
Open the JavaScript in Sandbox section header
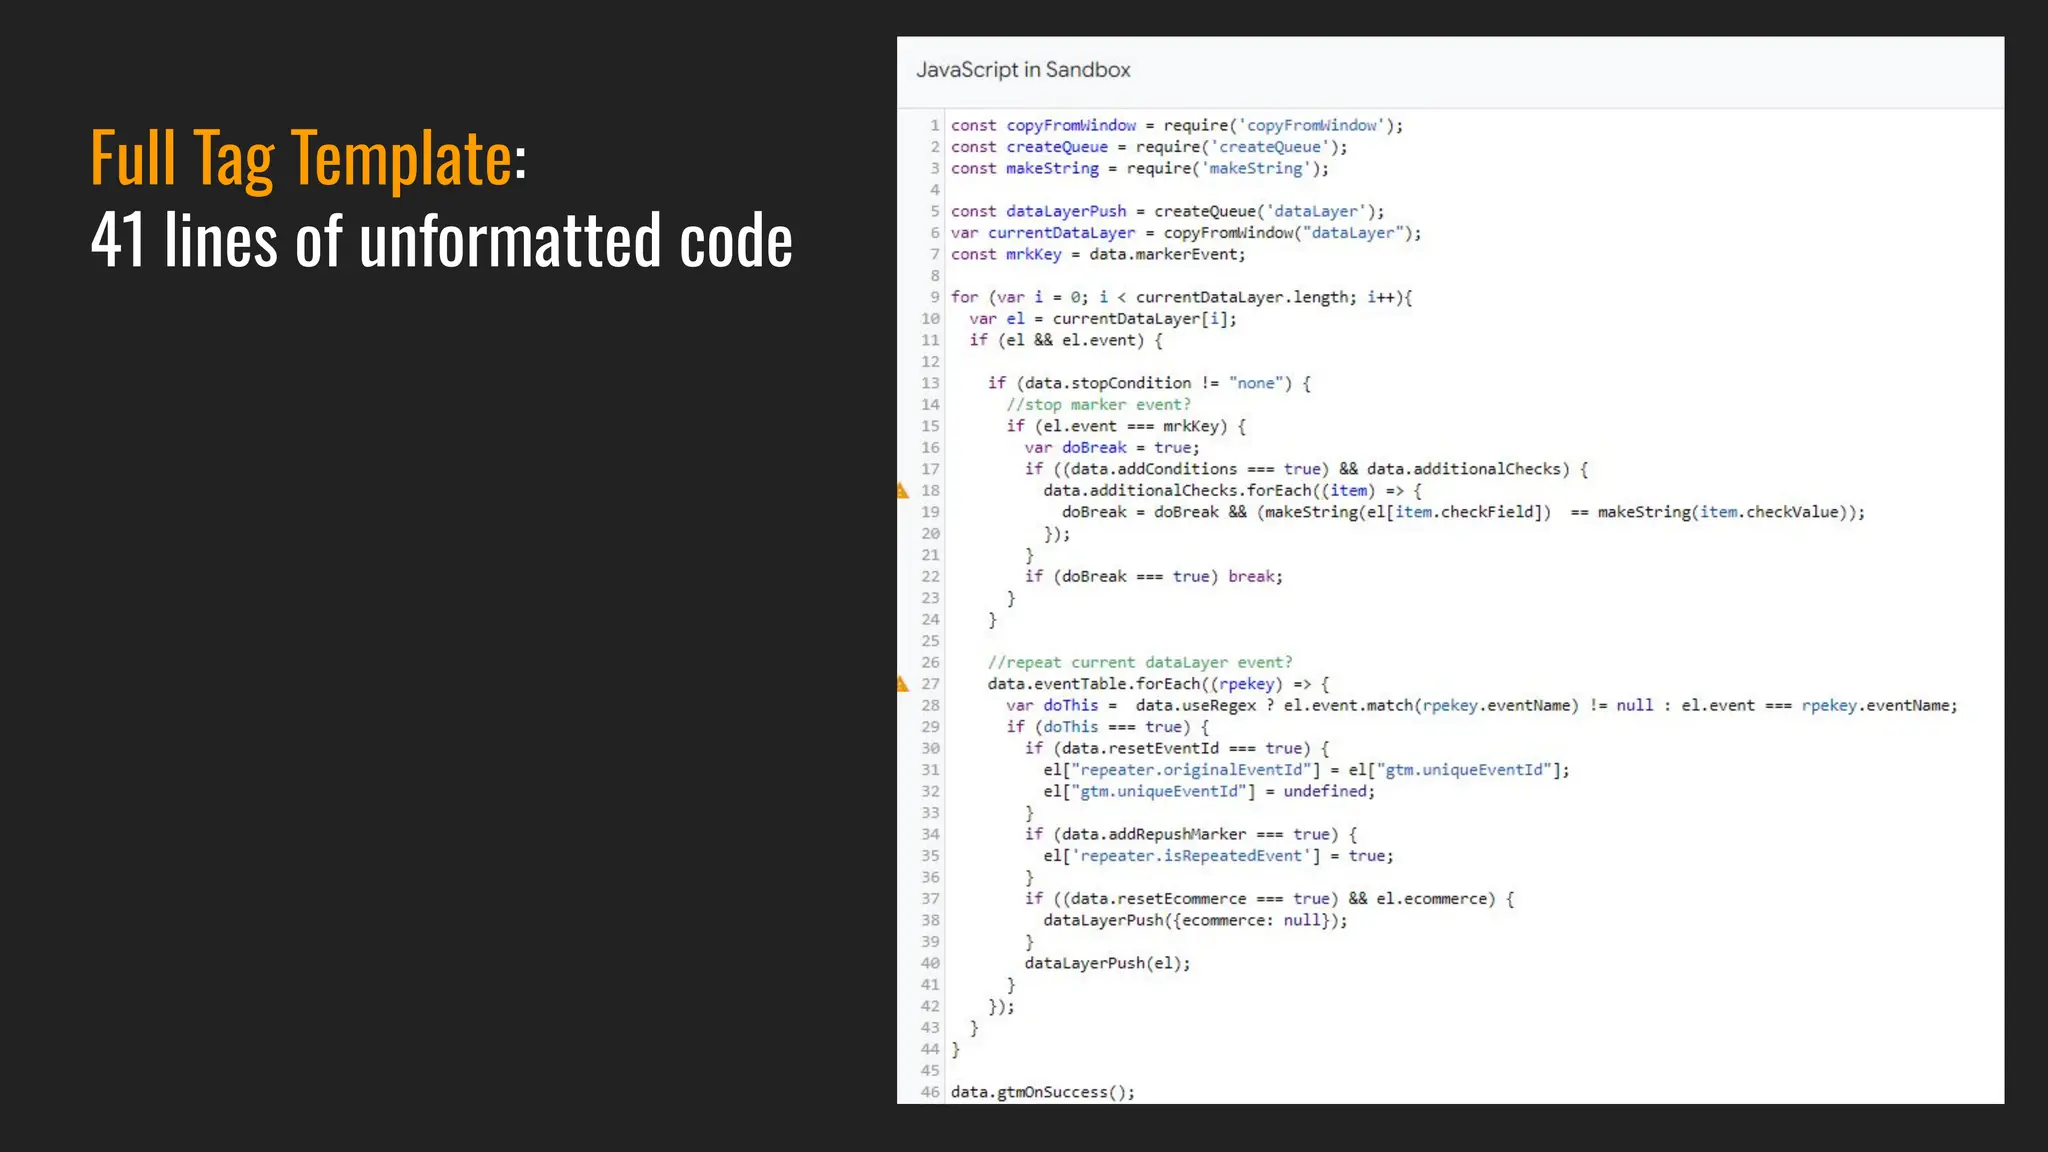point(1023,70)
